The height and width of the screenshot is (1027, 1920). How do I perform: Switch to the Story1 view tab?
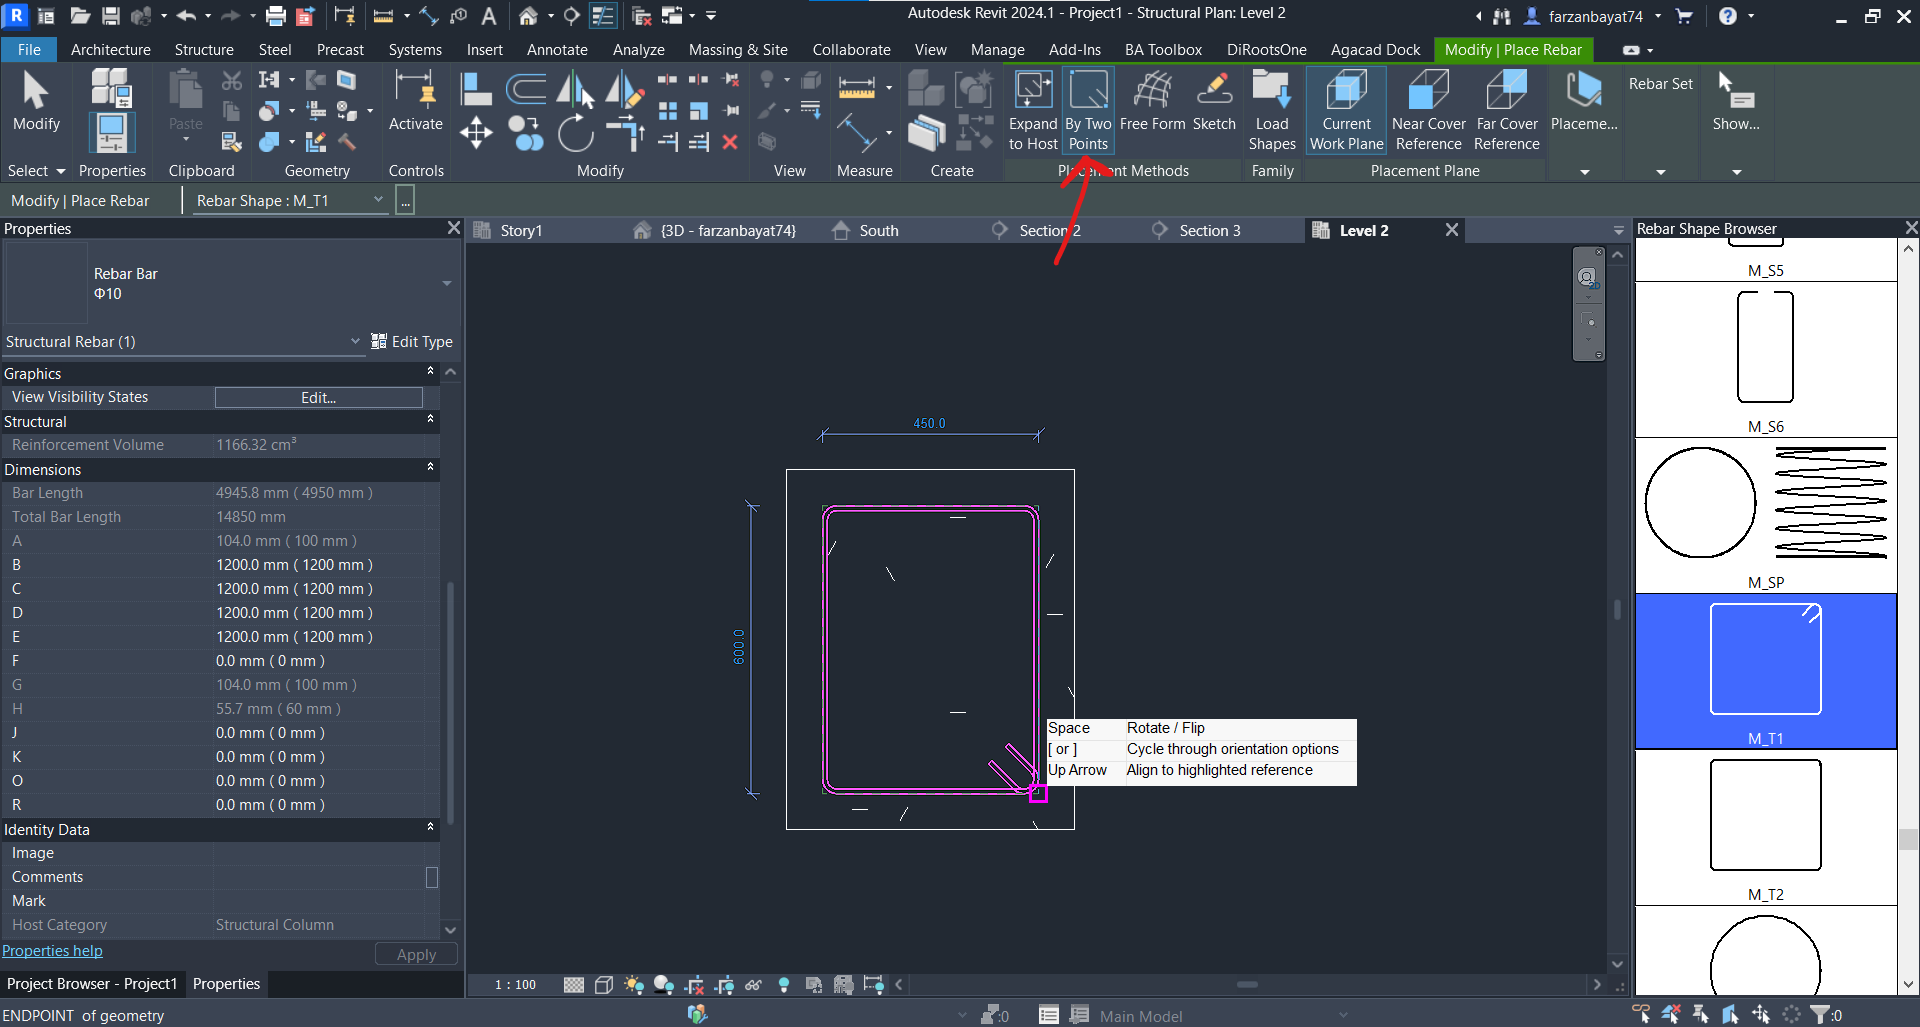point(521,230)
